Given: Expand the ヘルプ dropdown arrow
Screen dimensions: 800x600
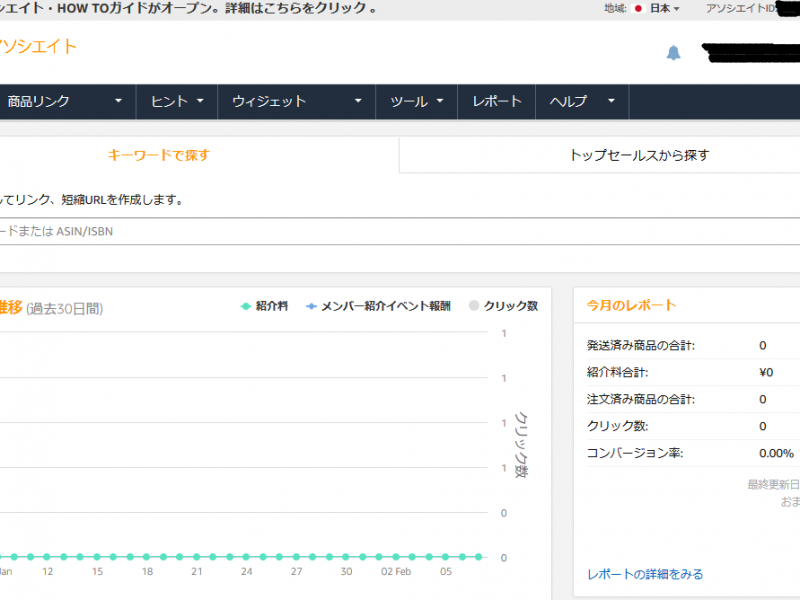Looking at the screenshot, I should tap(611, 101).
